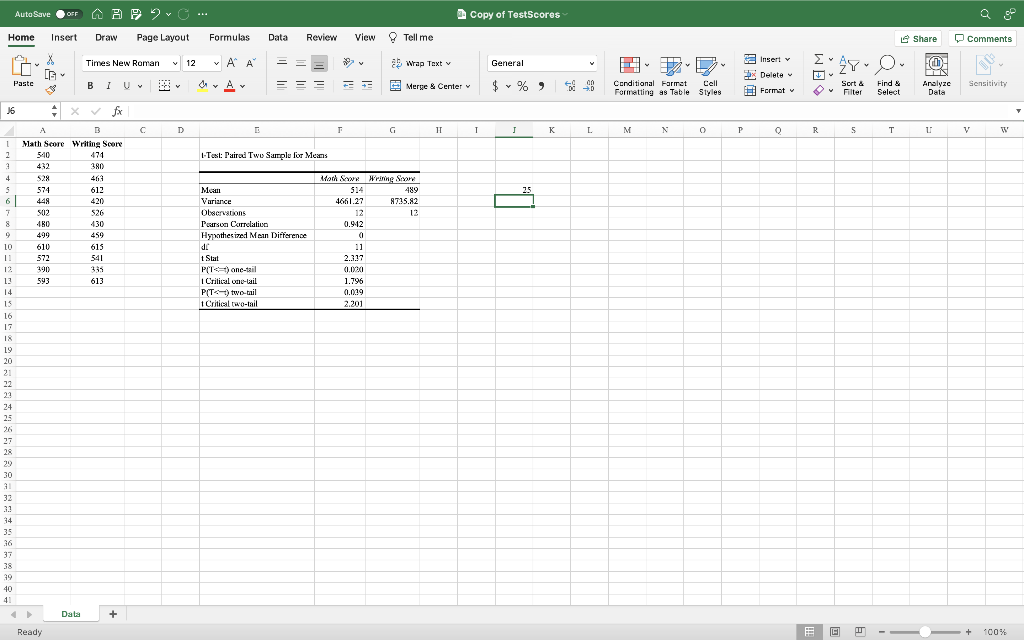Switch to the Formulas tab
Screen dimensions: 1024x640
(x=229, y=38)
